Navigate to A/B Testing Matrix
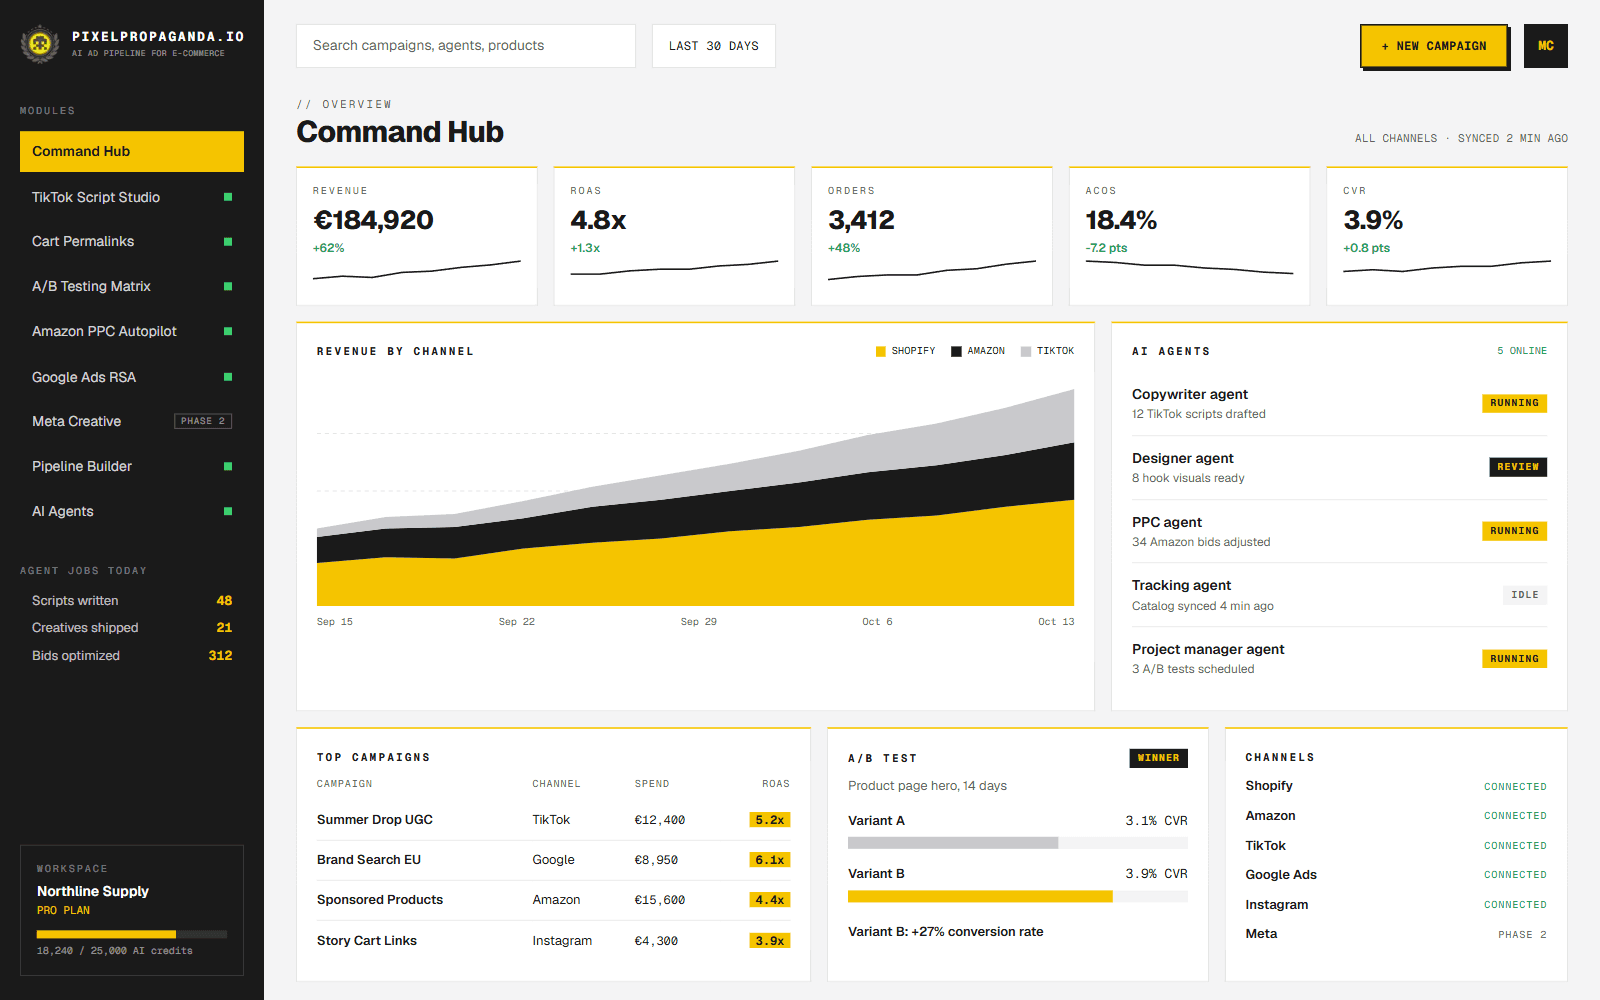 tap(132, 287)
